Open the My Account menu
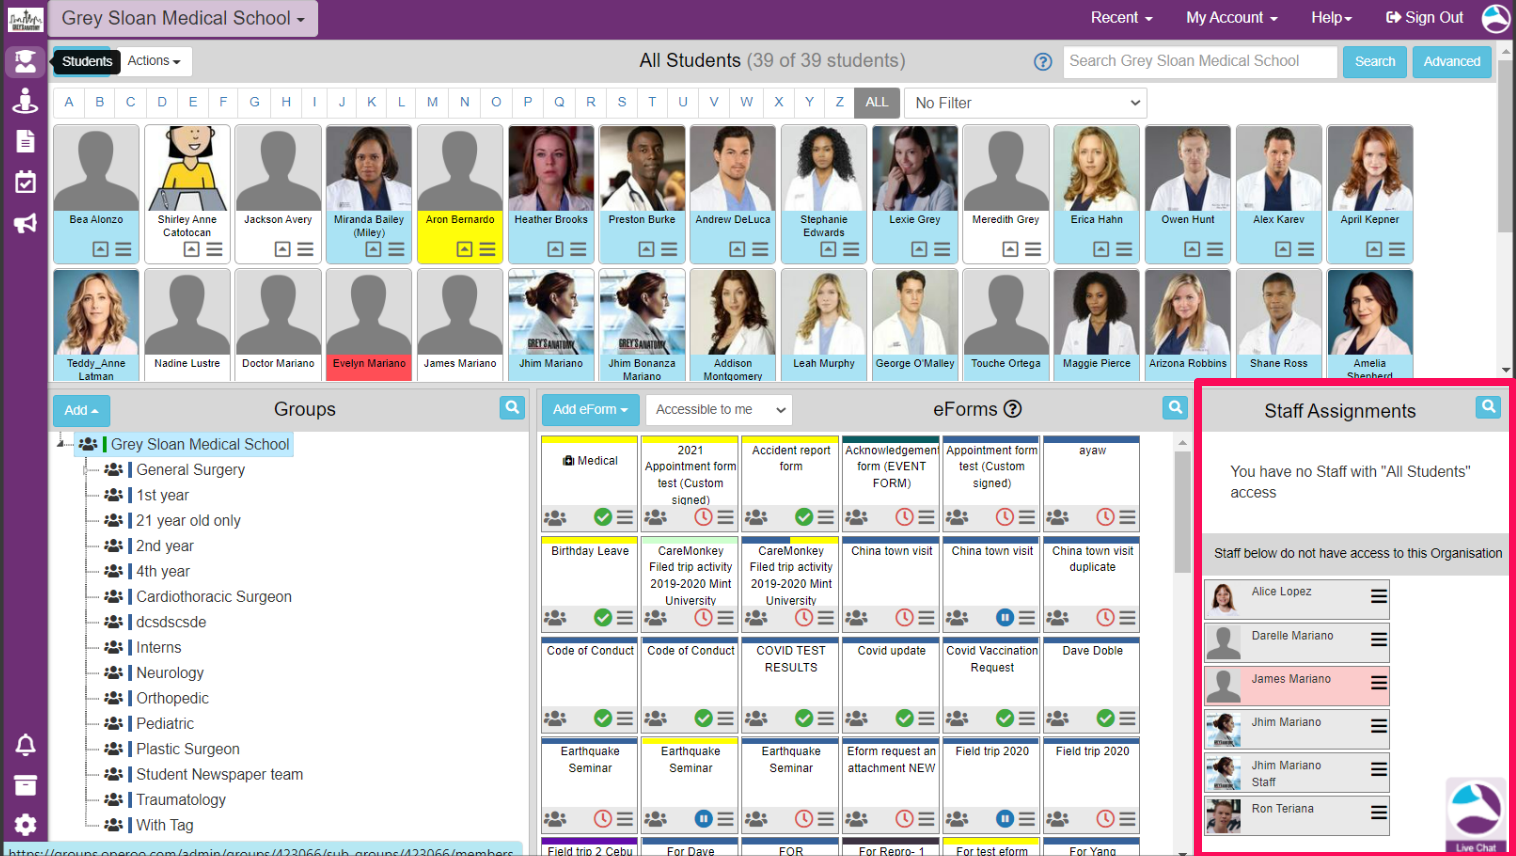This screenshot has height=856, width=1516. click(x=1231, y=18)
